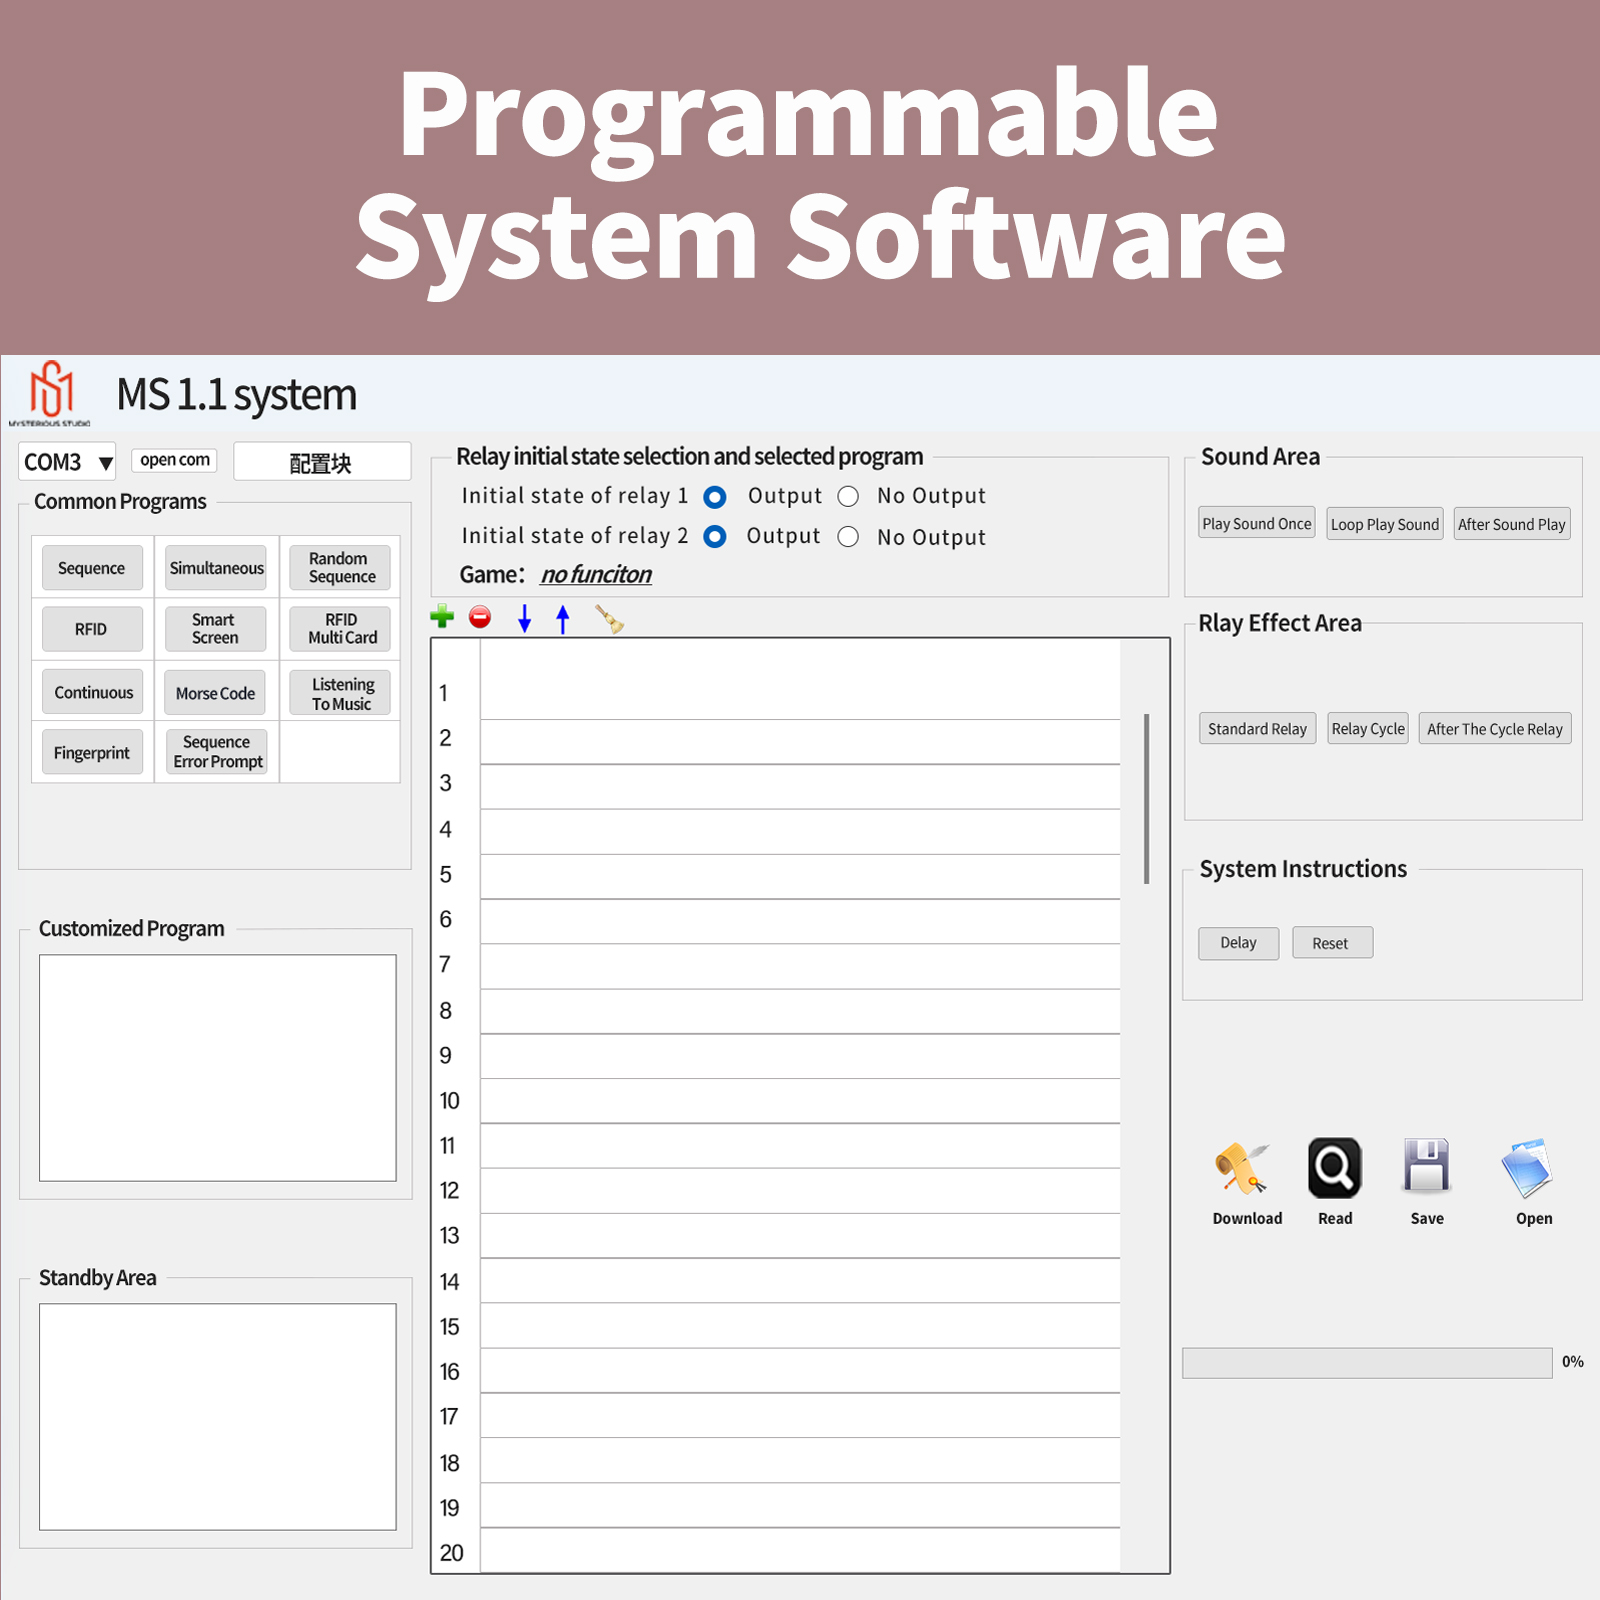Select No Output for relay 1
The width and height of the screenshot is (1600, 1600).
(x=848, y=497)
